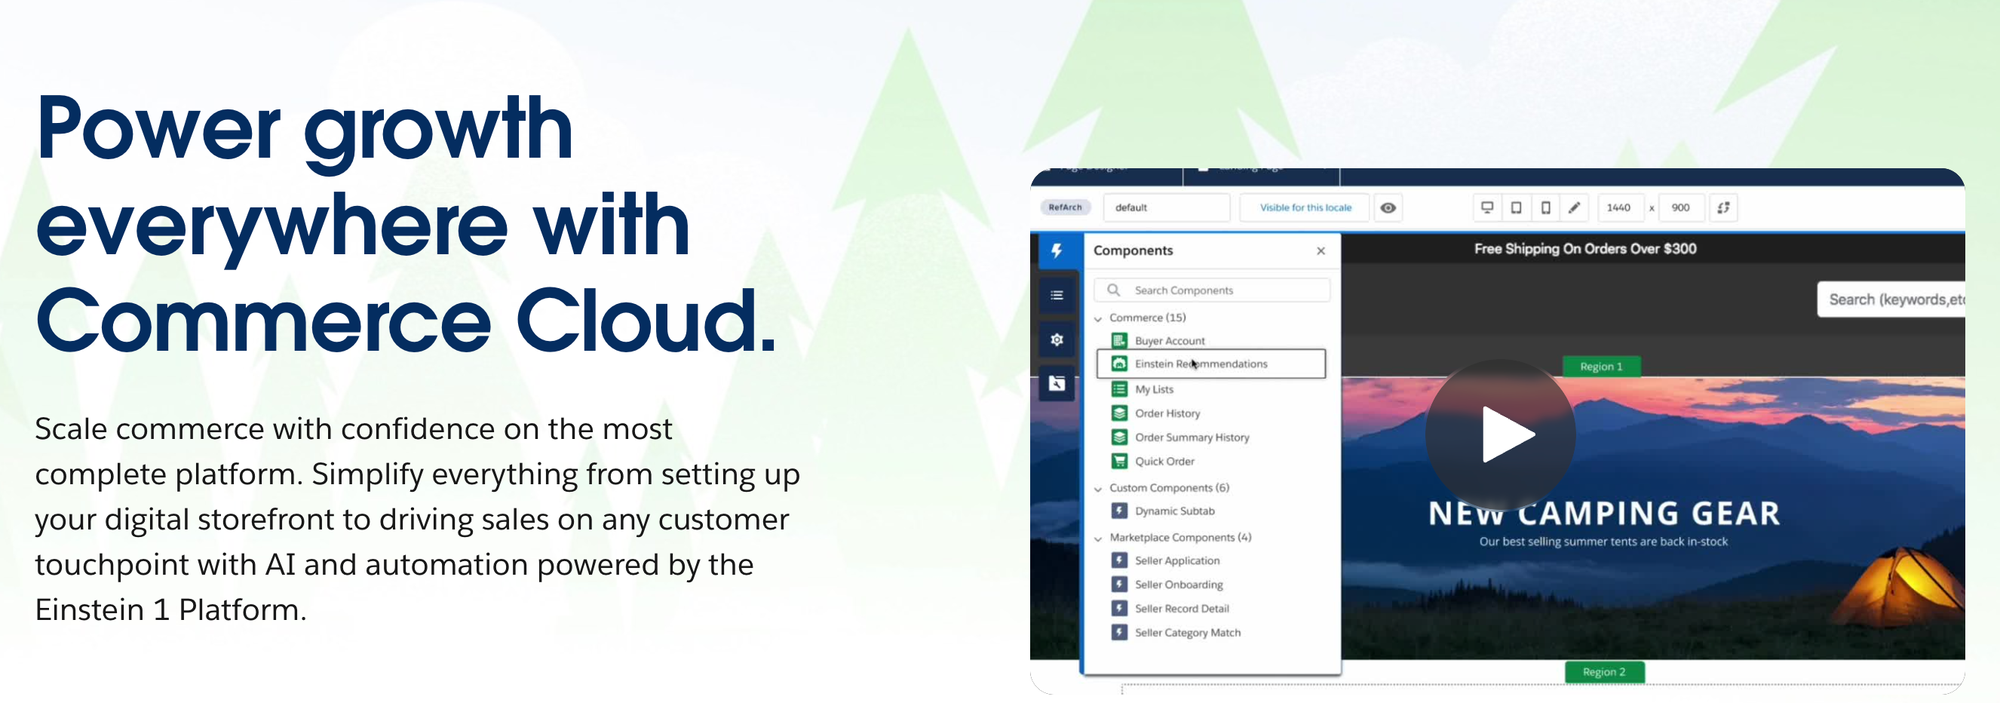Image resolution: width=2000 pixels, height=703 pixels.
Task: Click the default locale field
Action: pos(1167,208)
